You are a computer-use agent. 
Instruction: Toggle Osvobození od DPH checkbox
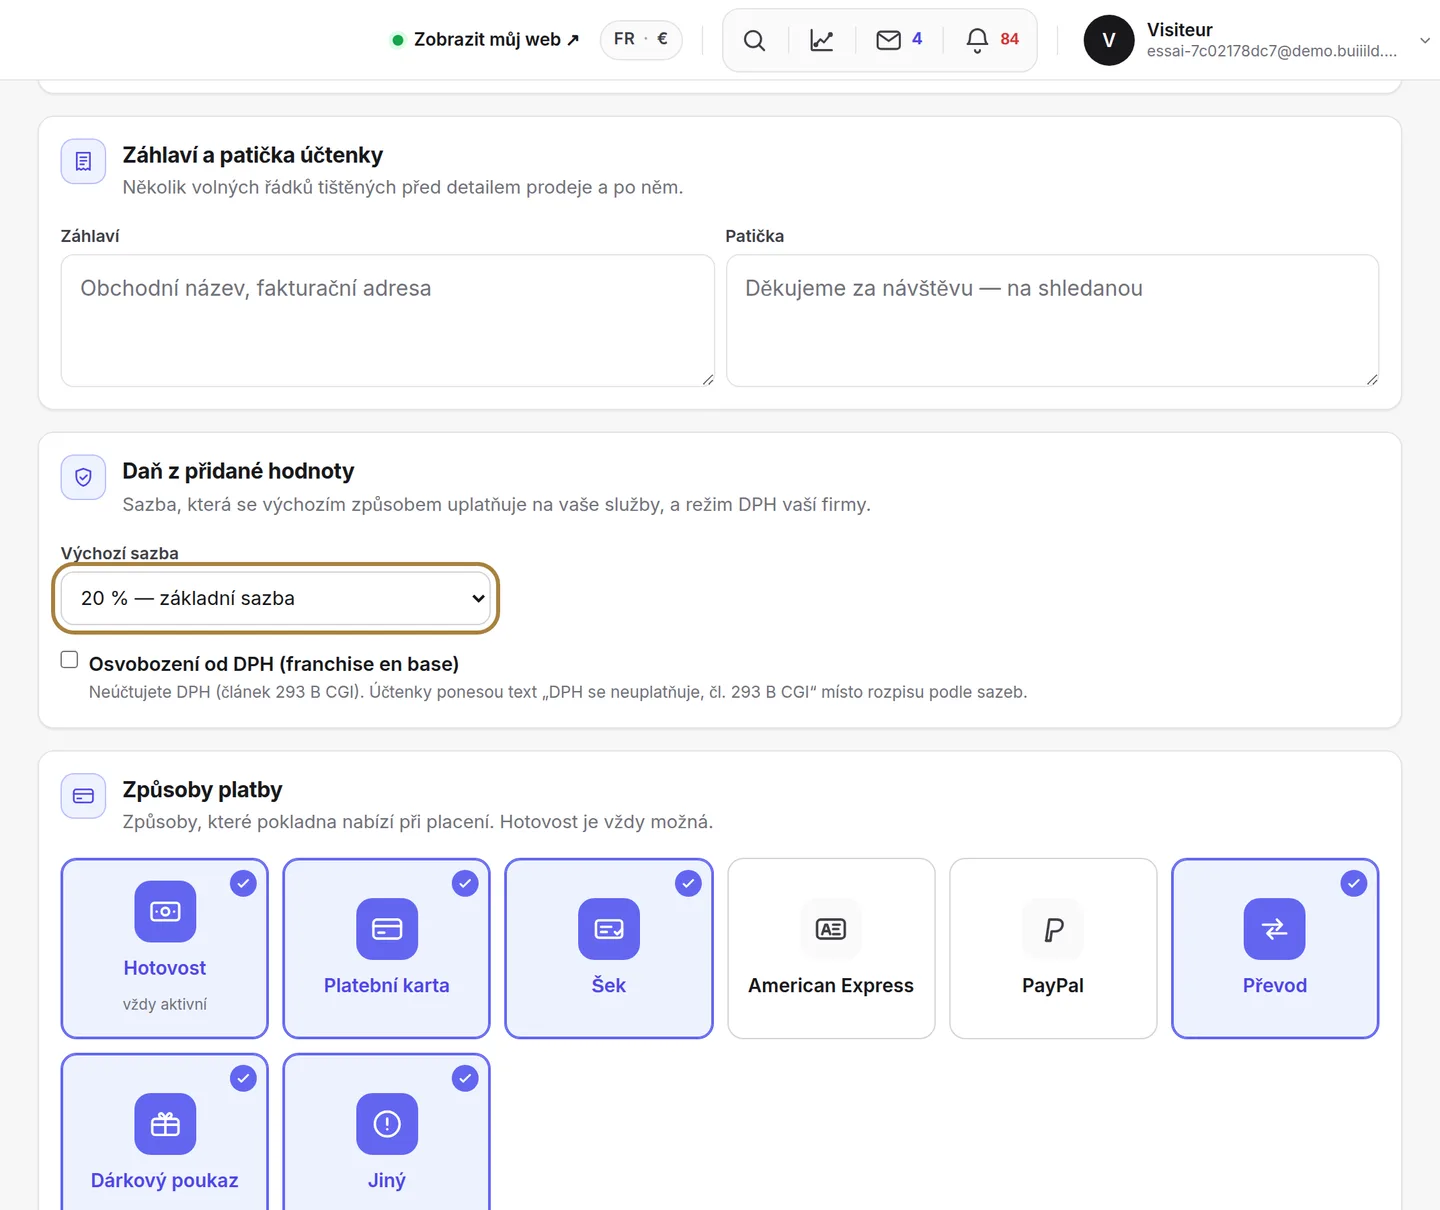pos(69,660)
